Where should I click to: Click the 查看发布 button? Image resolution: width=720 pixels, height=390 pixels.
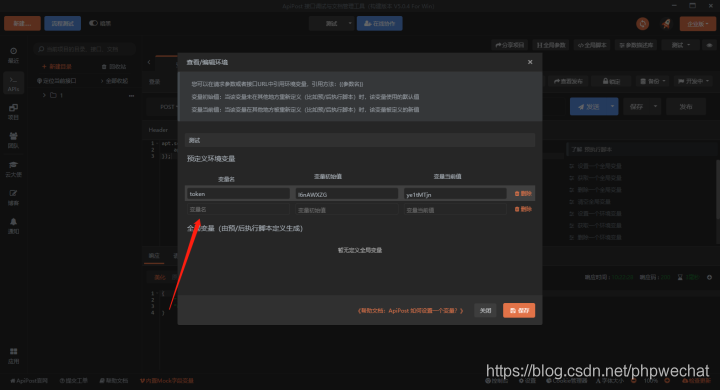(568, 81)
